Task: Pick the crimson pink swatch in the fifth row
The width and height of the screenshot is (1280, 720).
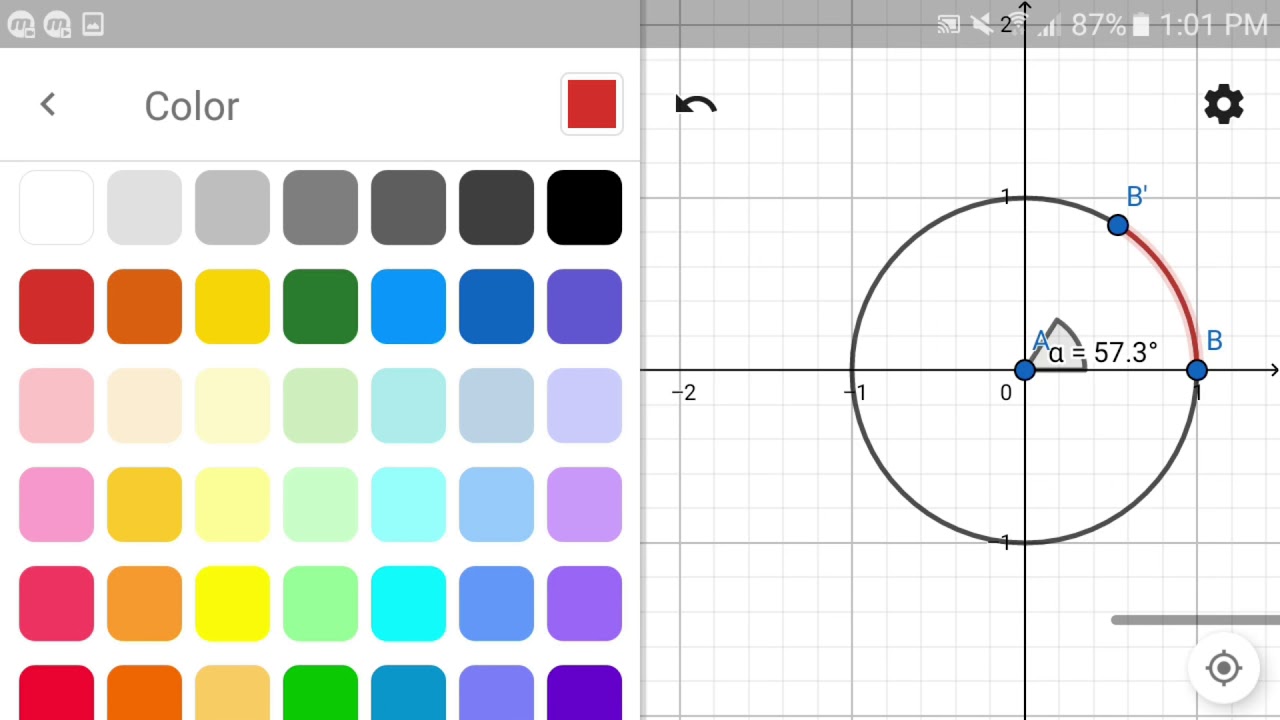Action: [56, 603]
